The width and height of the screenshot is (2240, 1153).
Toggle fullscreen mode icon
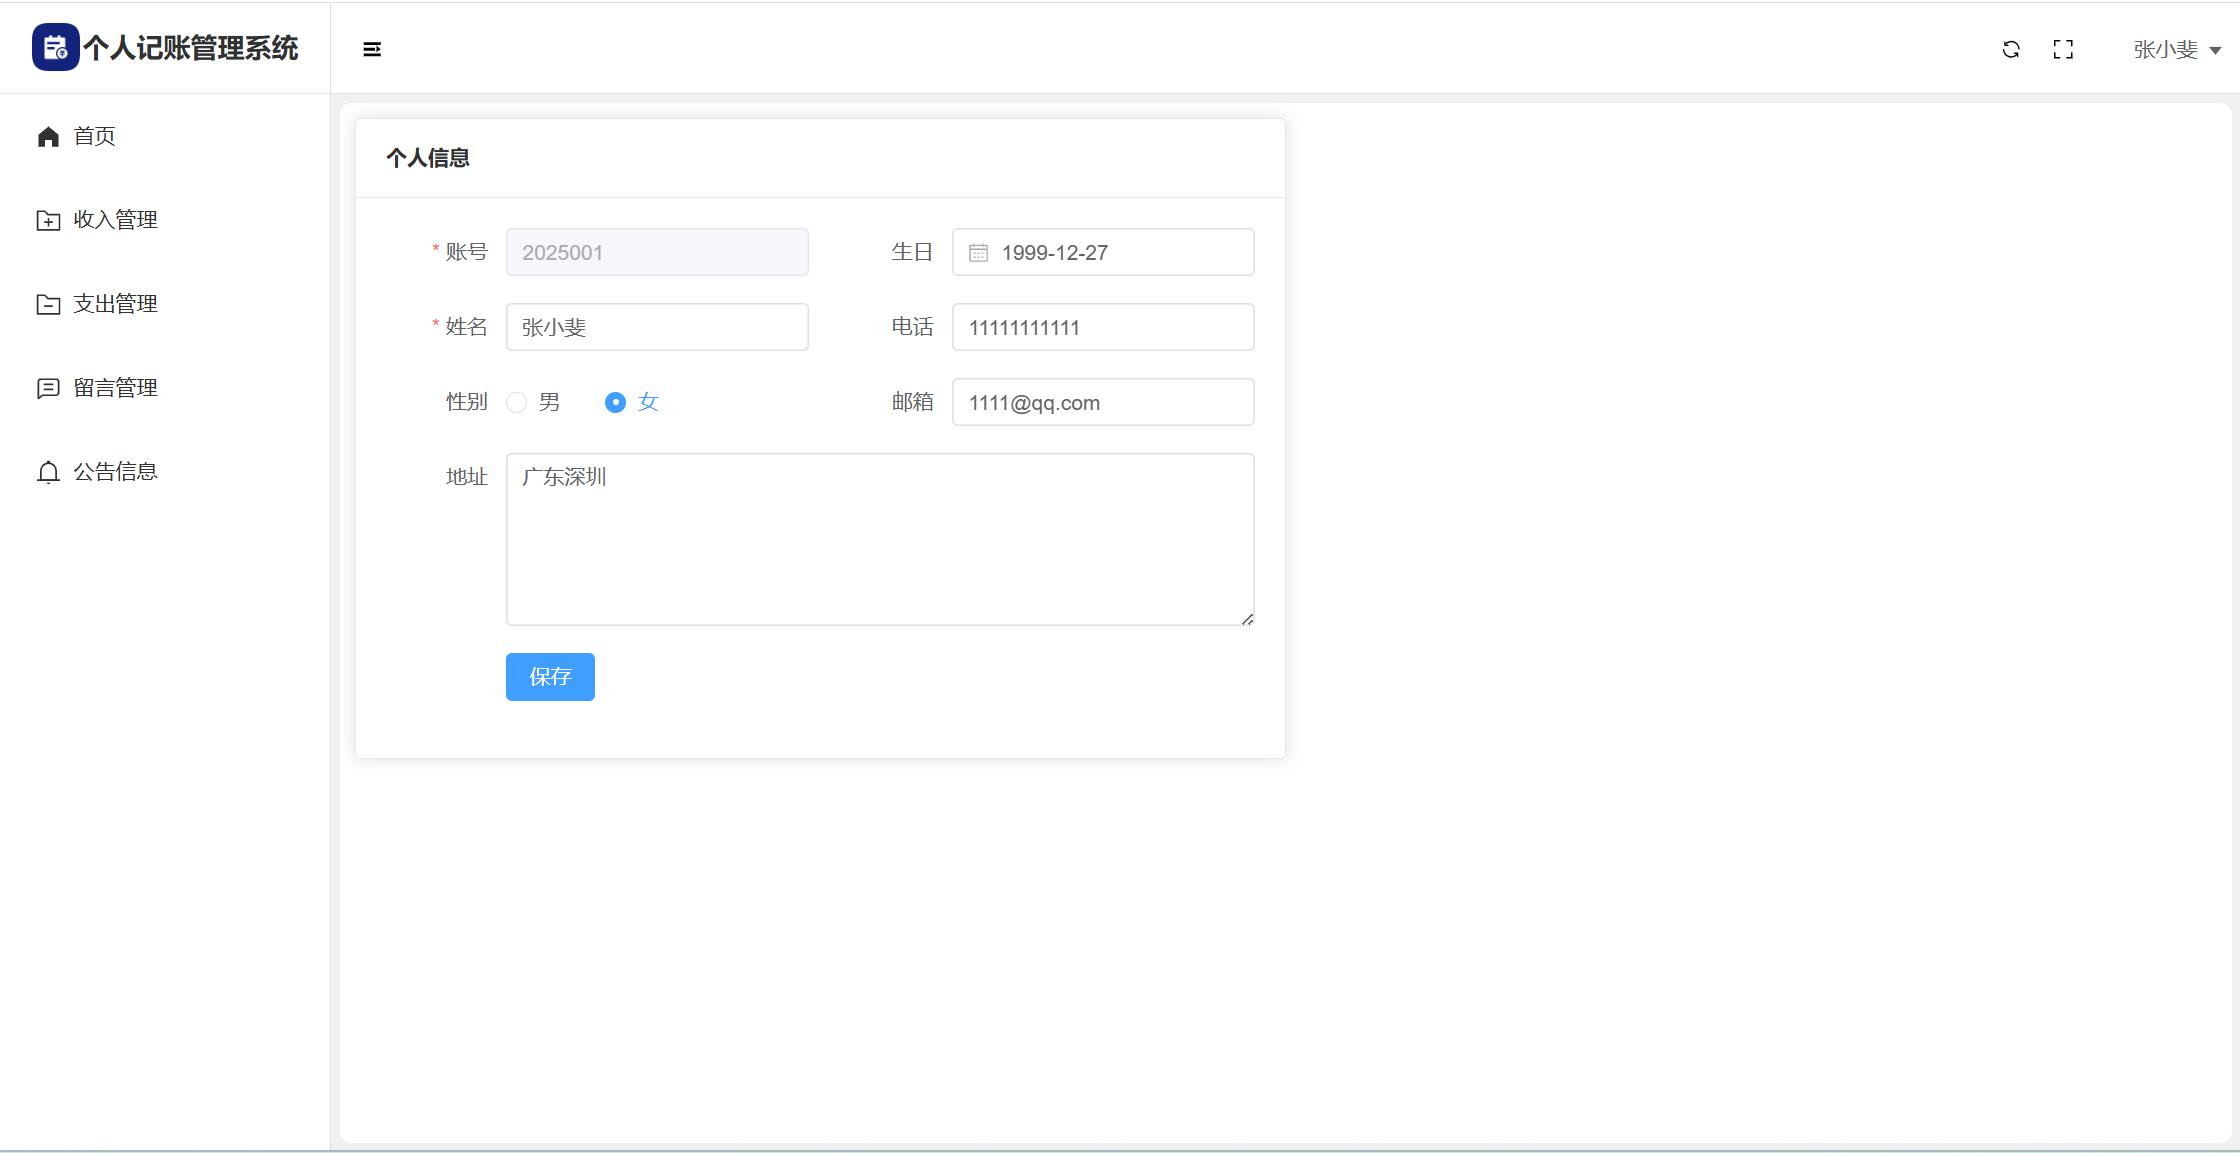pos(2063,49)
